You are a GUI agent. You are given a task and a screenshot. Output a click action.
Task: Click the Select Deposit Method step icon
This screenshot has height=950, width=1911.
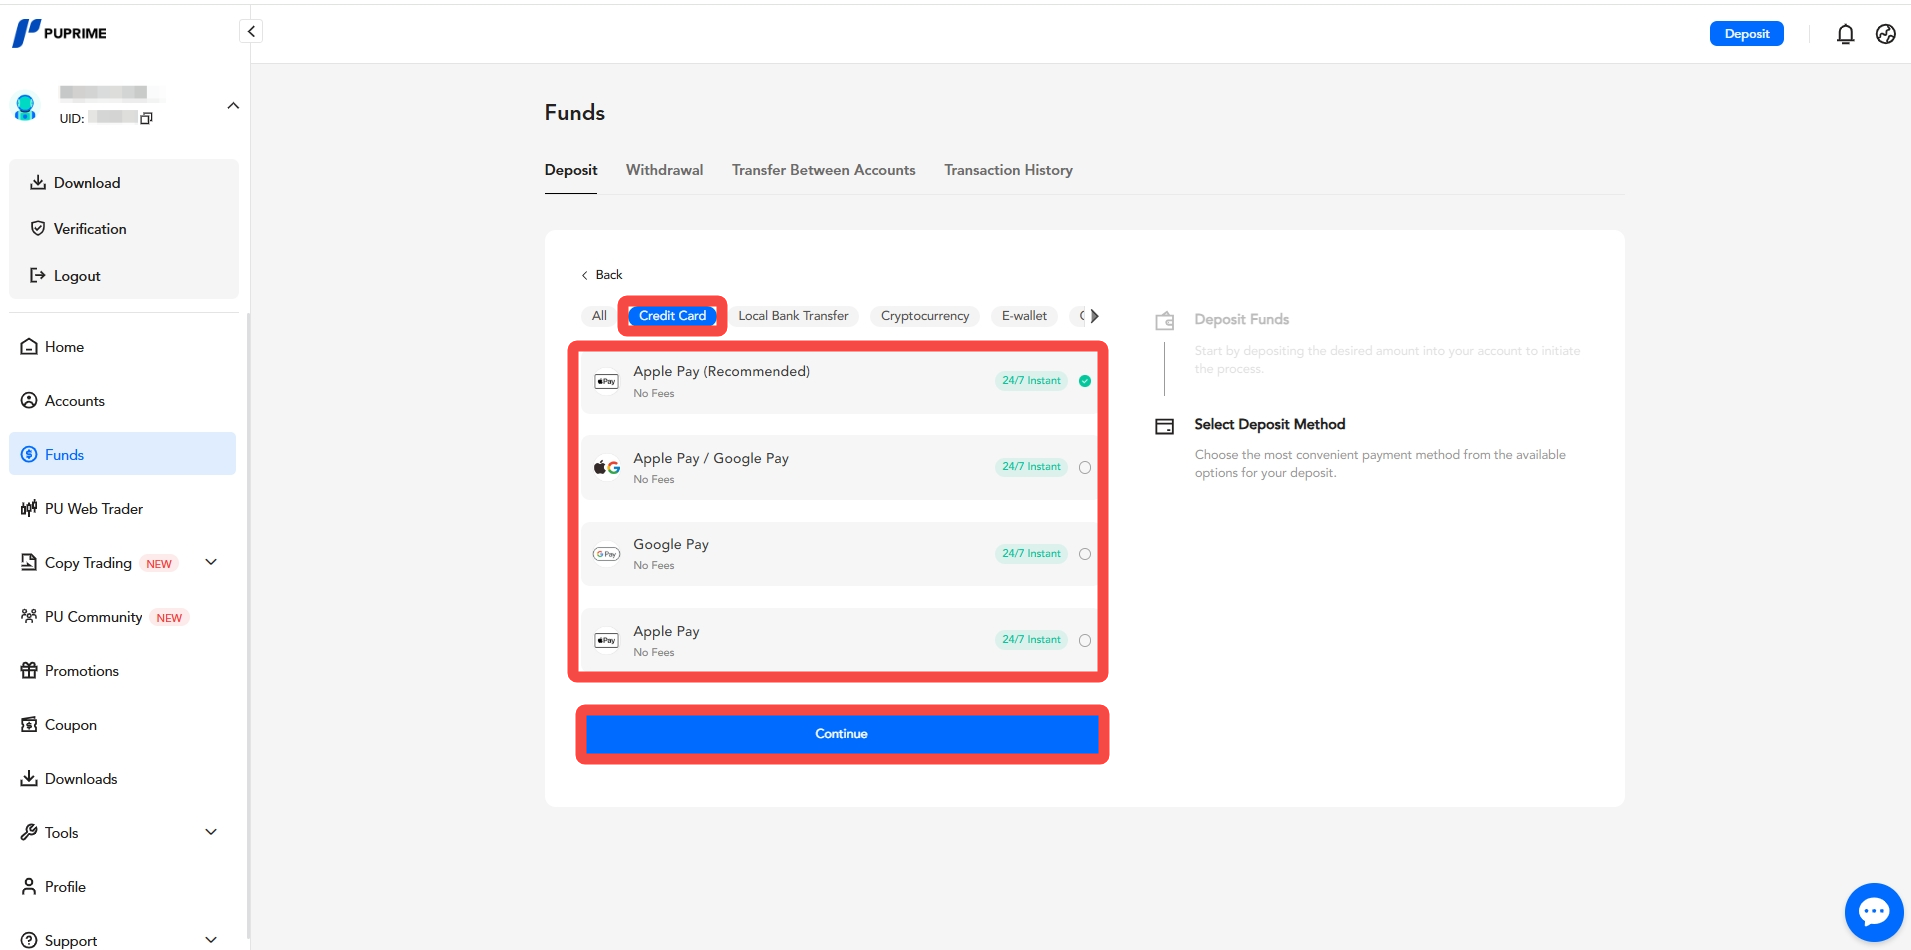coord(1164,426)
